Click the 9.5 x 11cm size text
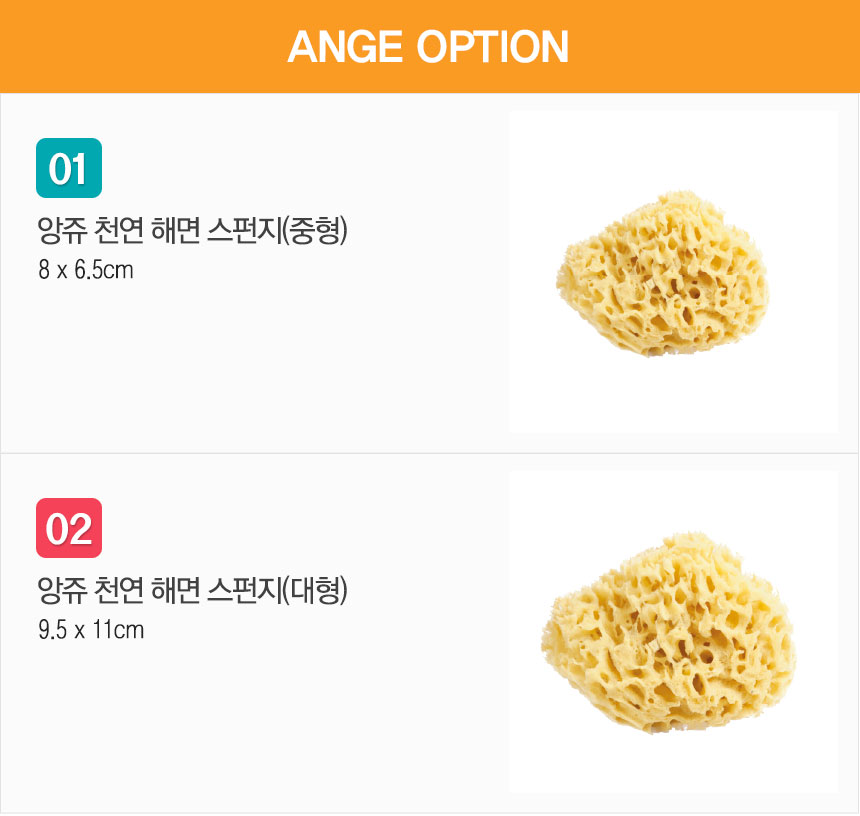 (91, 630)
